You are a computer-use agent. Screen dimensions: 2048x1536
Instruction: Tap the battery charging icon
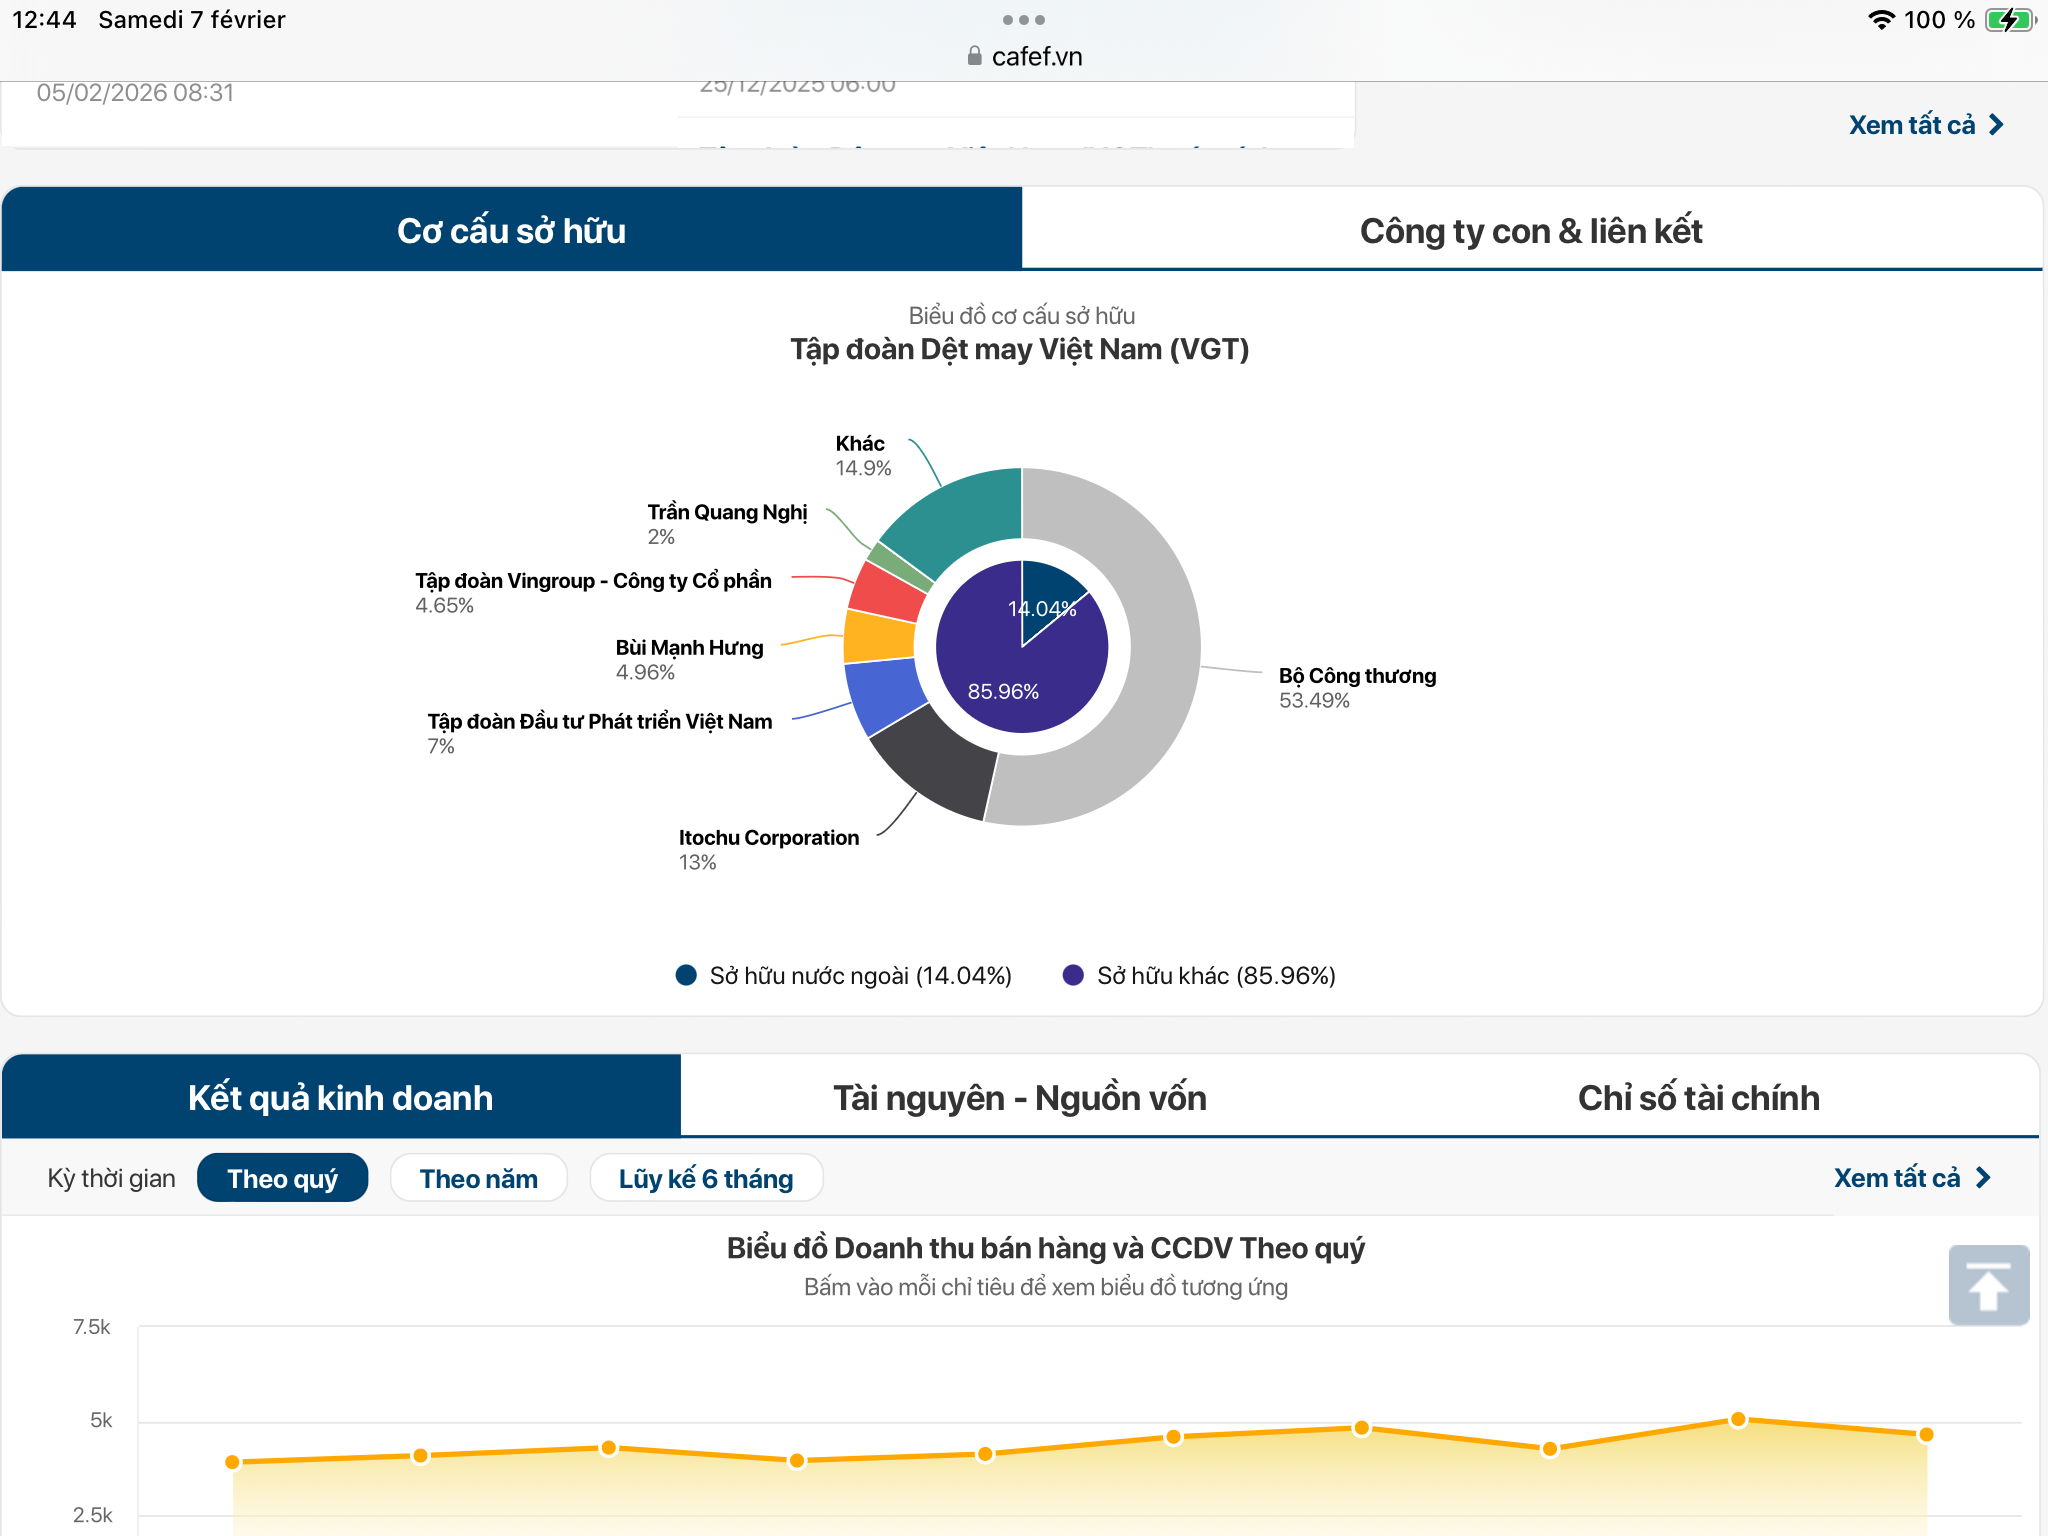pyautogui.click(x=2009, y=20)
